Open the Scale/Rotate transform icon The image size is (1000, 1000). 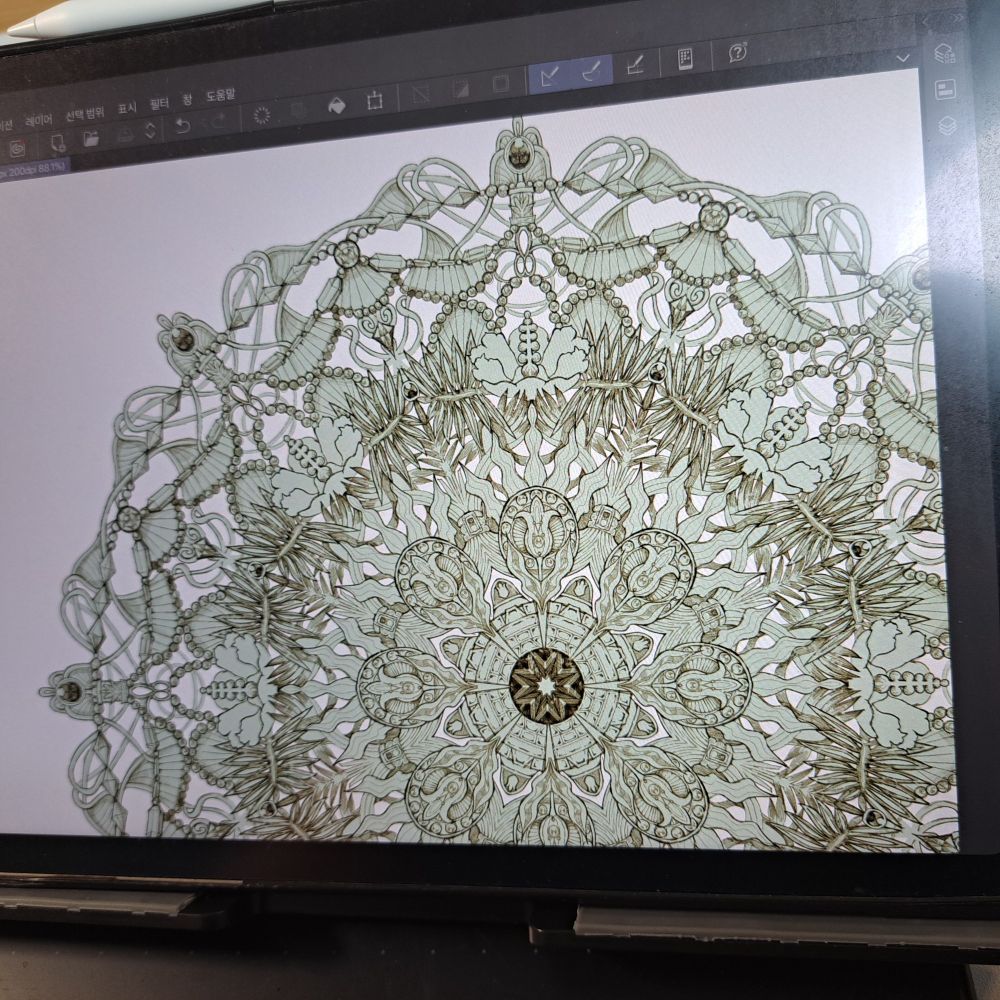pos(374,101)
